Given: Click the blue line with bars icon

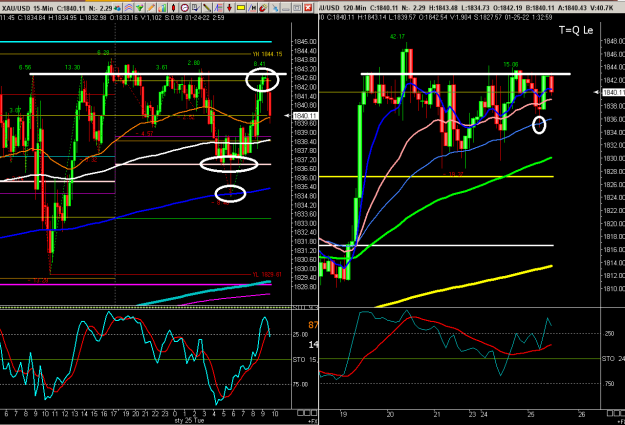Looking at the screenshot, I should click(218, 8).
